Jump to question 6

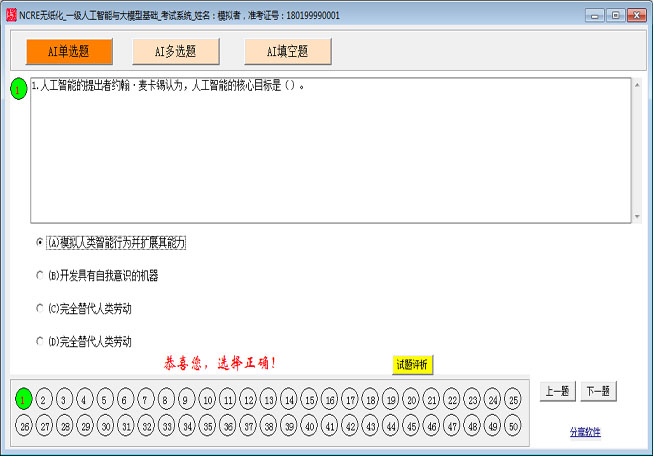pos(125,399)
